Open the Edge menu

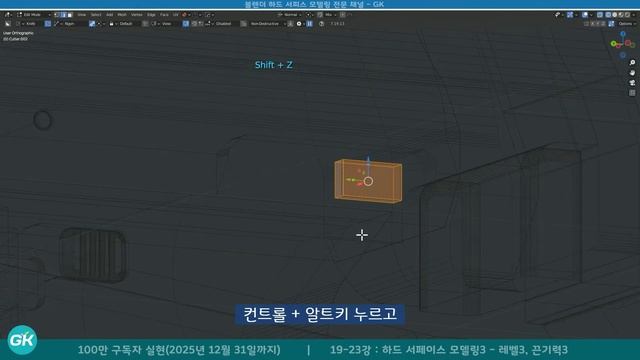click(x=151, y=15)
